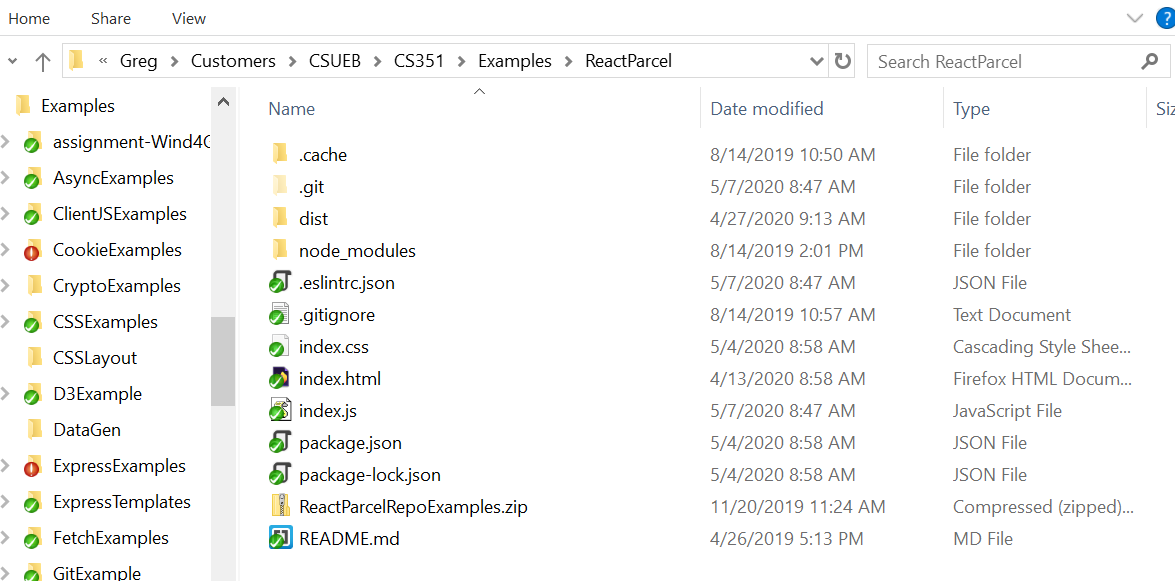Click the index.css stylesheet icon
The height and width of the screenshot is (581, 1175).
[x=280, y=346]
